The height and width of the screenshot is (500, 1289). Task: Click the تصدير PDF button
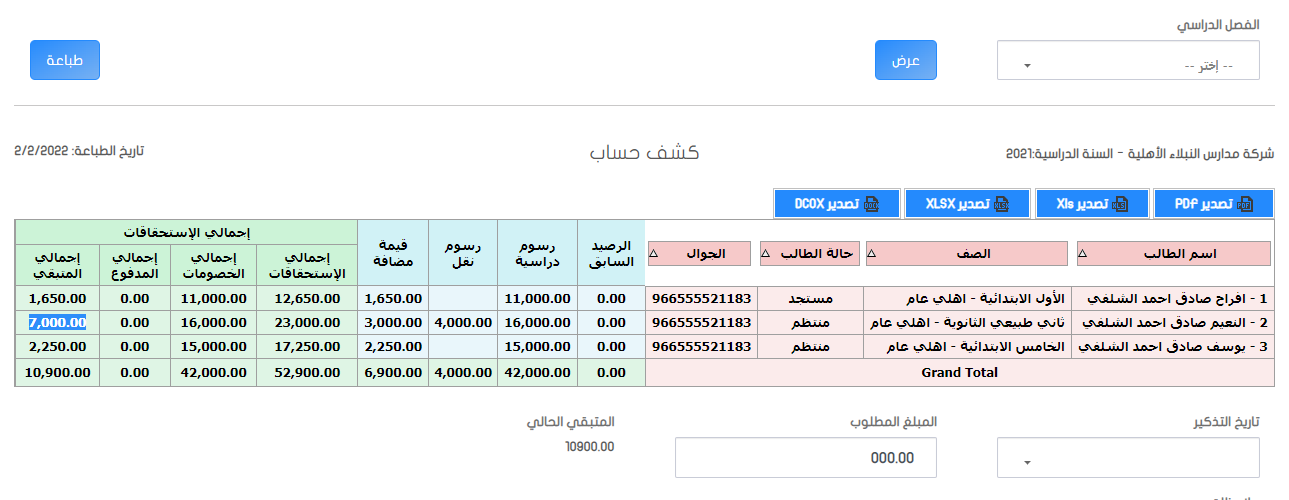pyautogui.click(x=1214, y=204)
